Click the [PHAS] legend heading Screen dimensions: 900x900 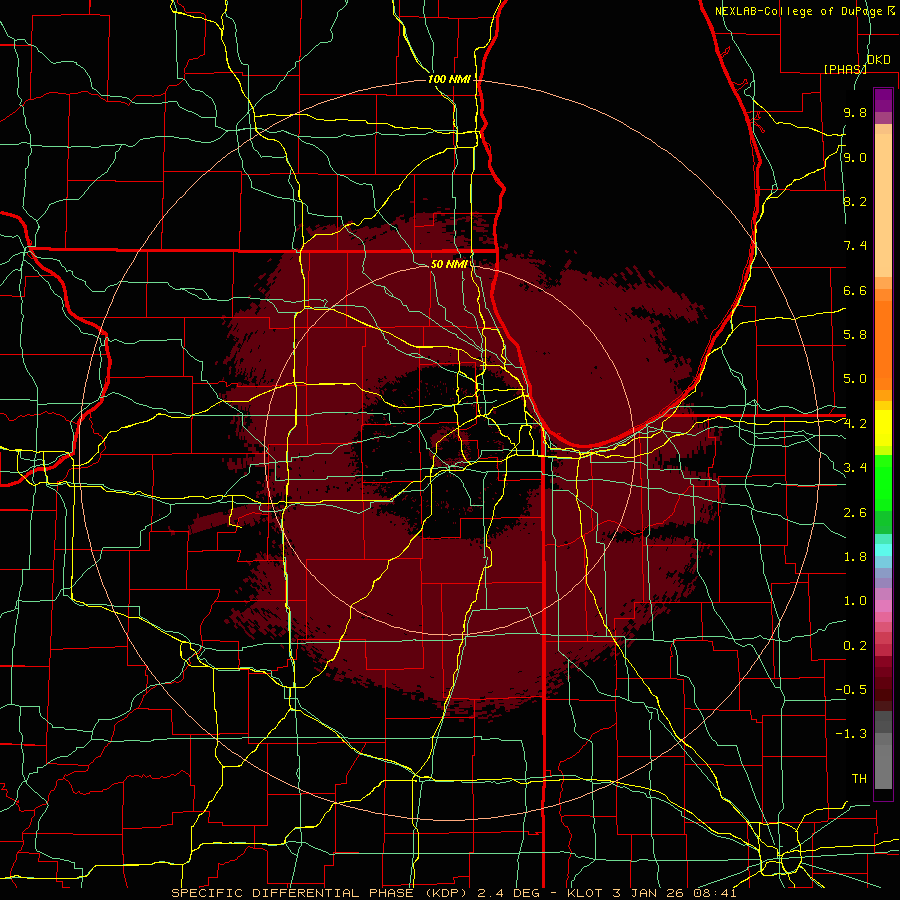click(845, 69)
